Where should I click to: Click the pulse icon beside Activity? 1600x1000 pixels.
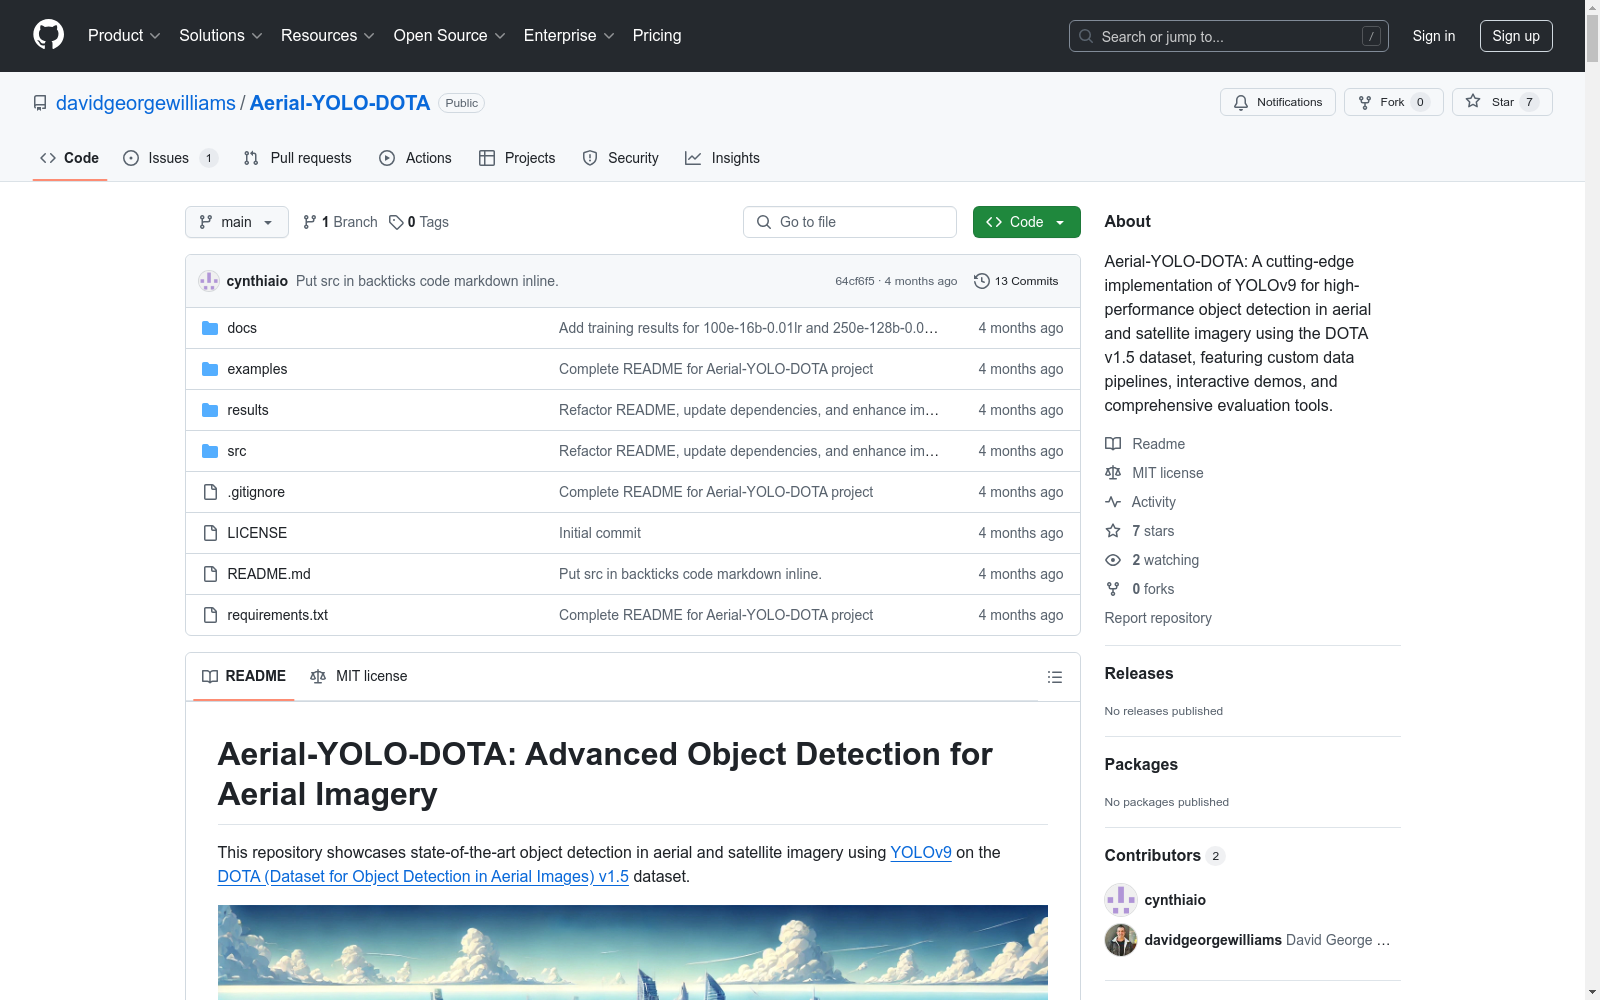[x=1113, y=502]
